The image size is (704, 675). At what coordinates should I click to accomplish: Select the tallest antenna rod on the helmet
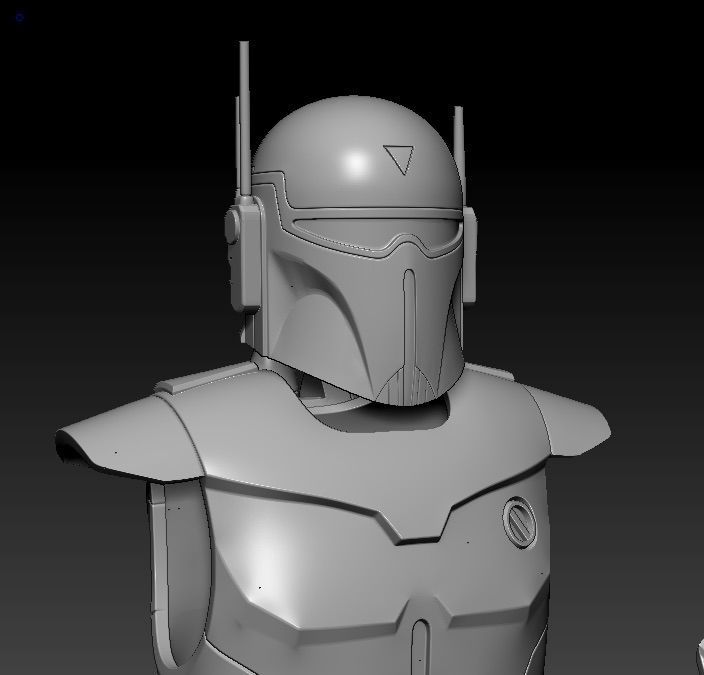[245, 119]
